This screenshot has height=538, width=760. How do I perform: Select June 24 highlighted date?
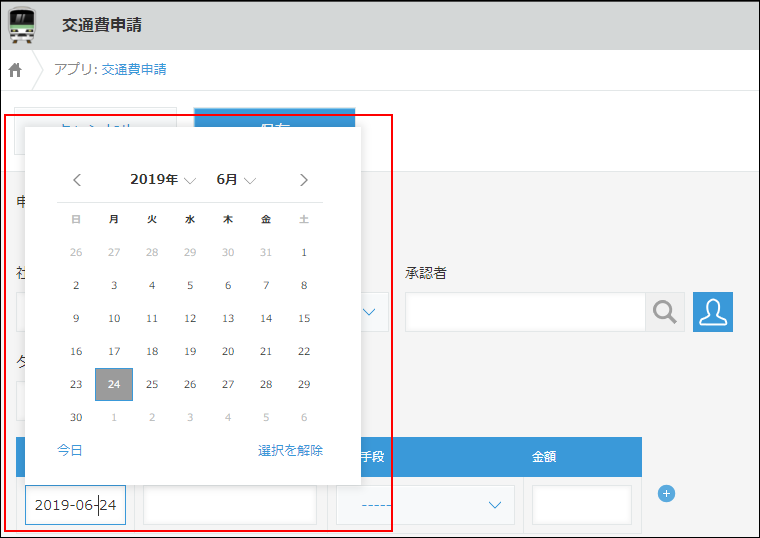point(114,384)
